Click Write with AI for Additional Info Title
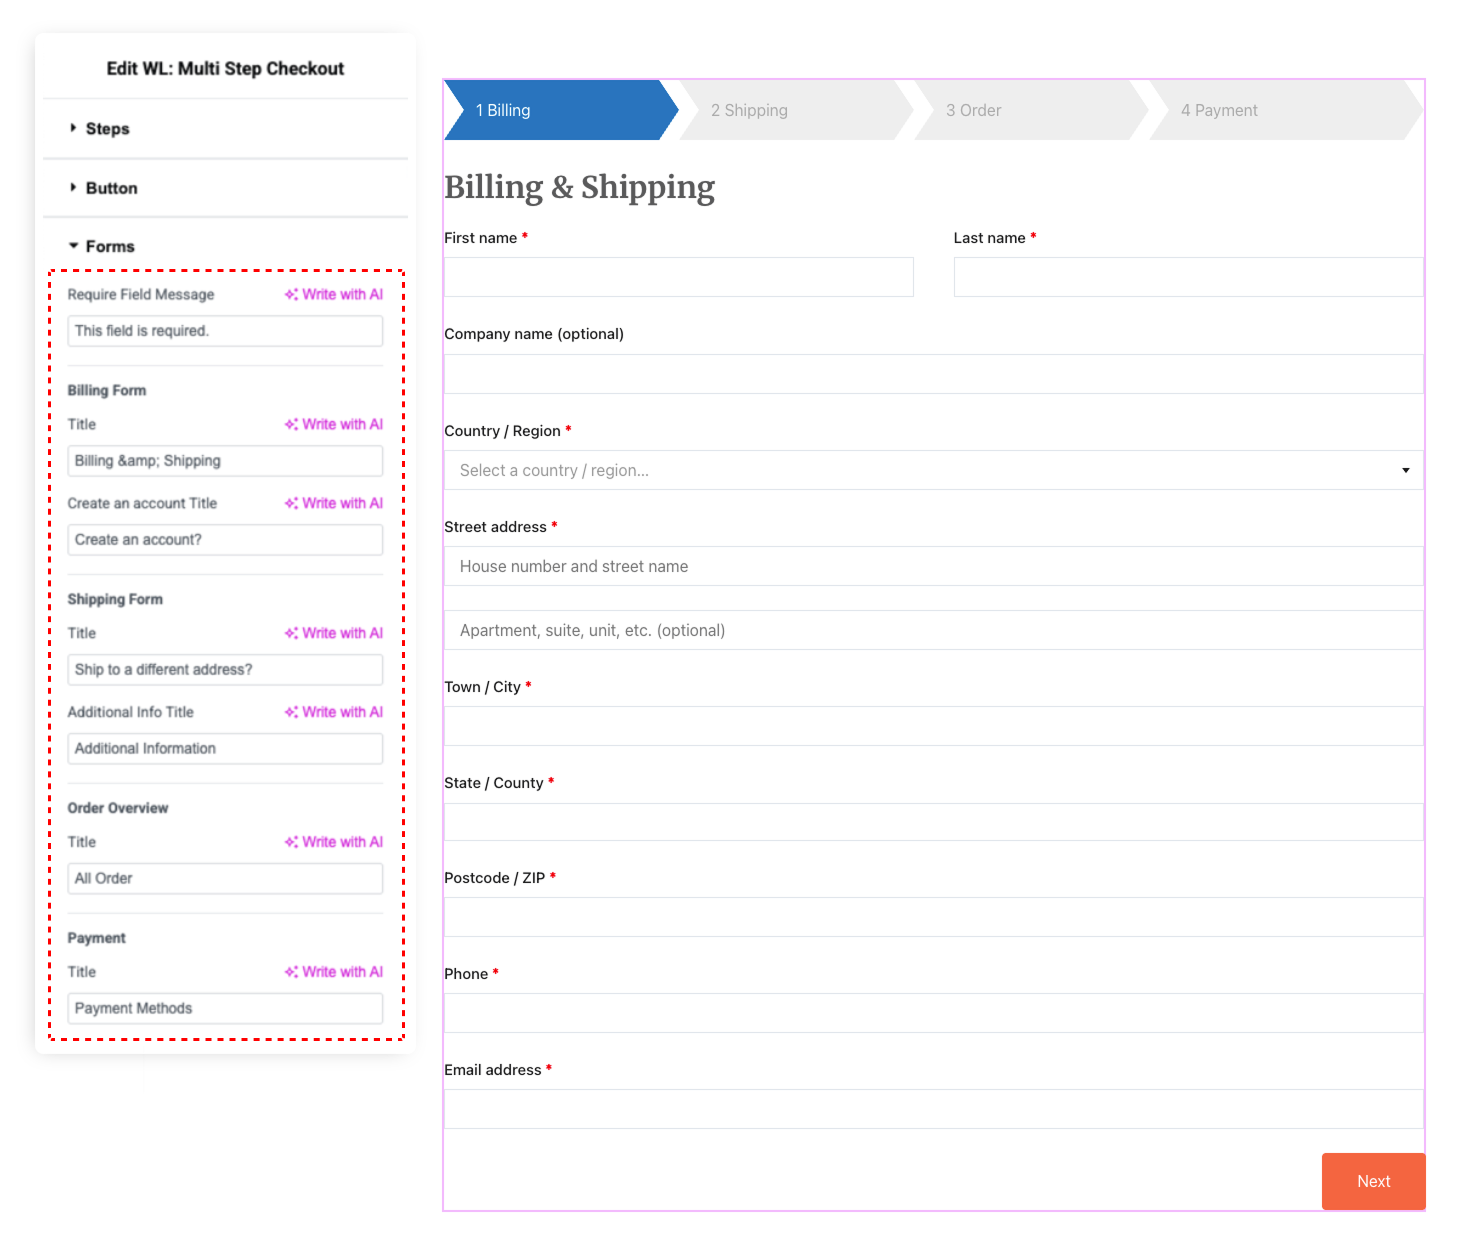This screenshot has width=1470, height=1255. pyautogui.click(x=333, y=711)
